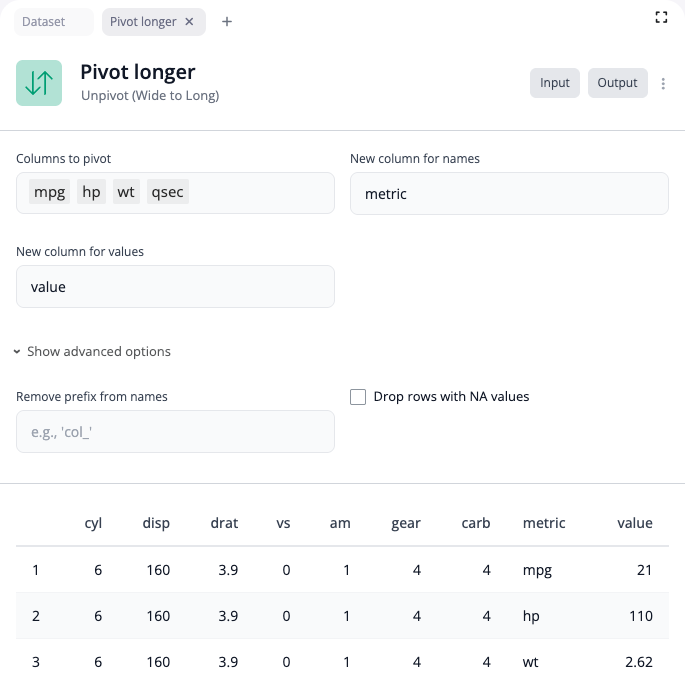685x680 pixels.
Task: Open the three-dot more options menu
Action: point(664,84)
